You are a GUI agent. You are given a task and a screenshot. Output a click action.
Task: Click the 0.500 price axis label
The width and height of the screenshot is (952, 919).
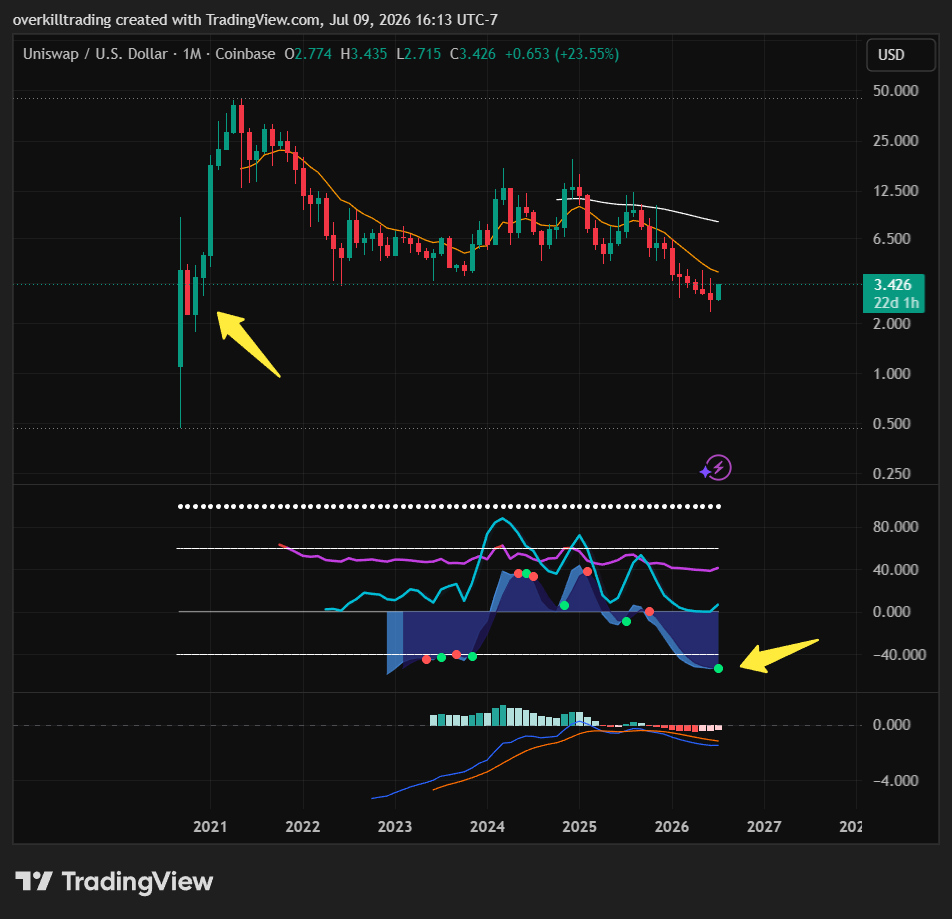[x=892, y=424]
